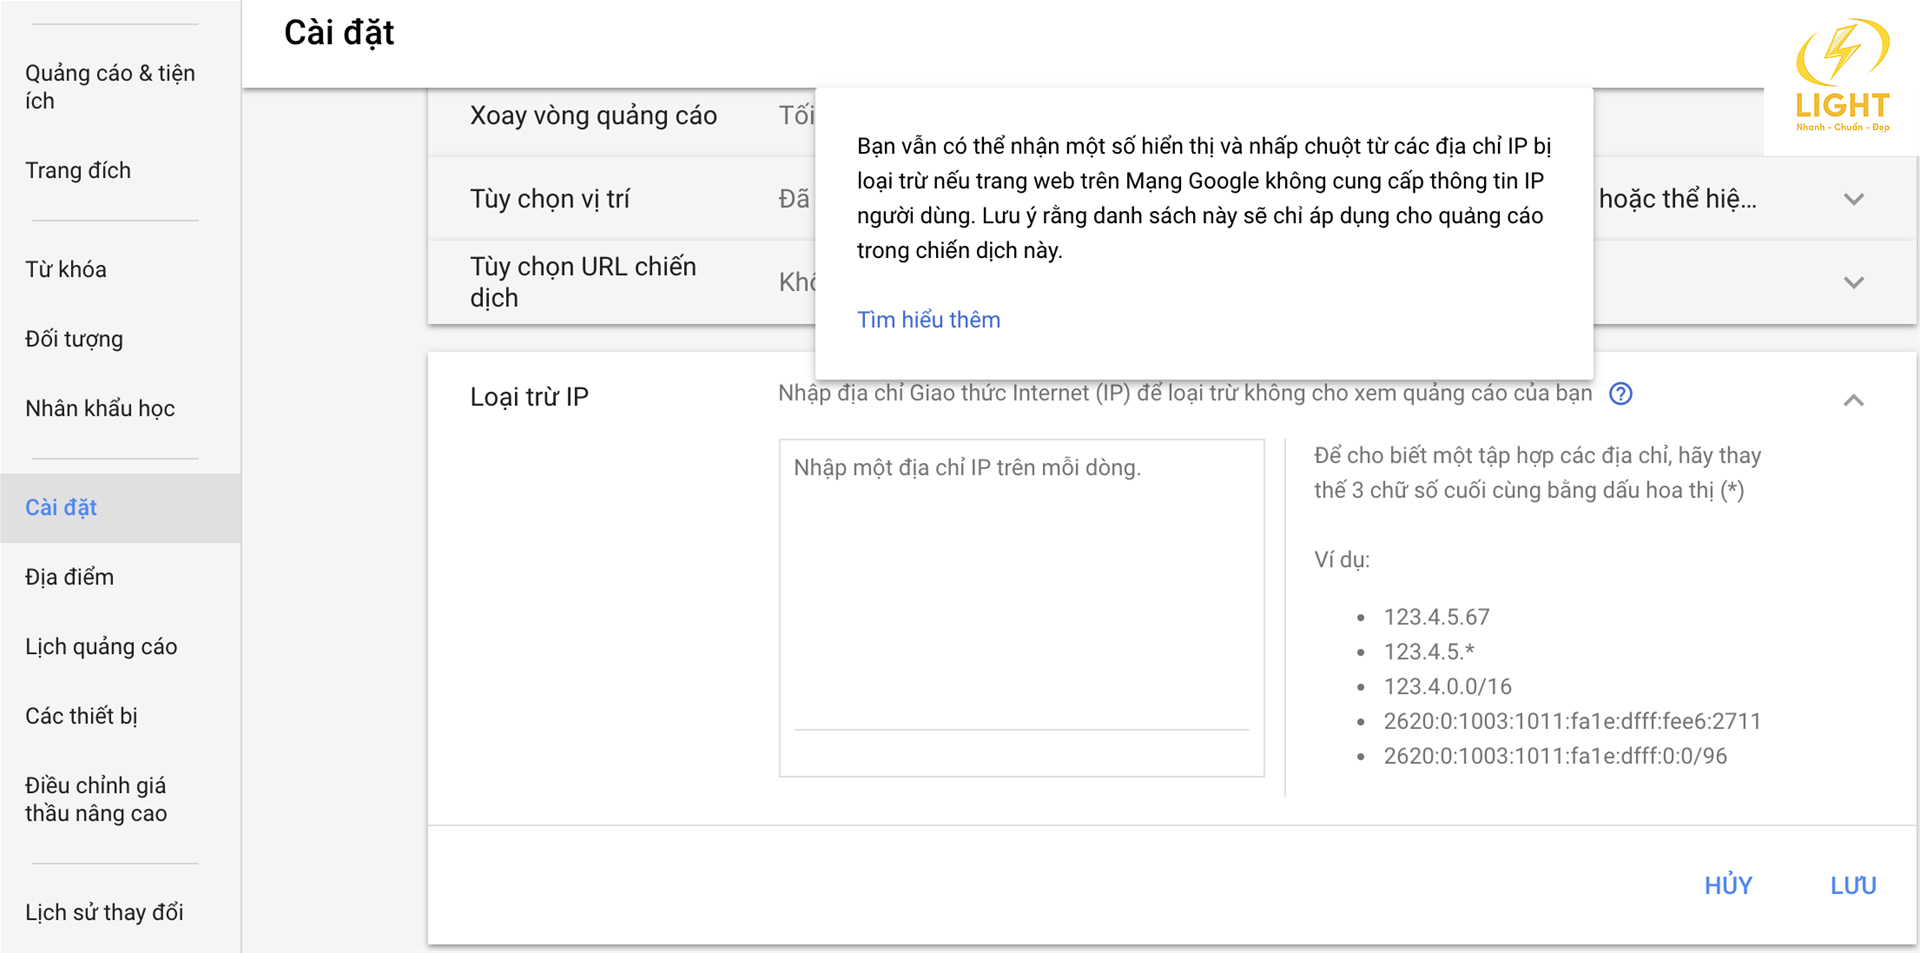Go to Lịch quảng cáo in sidebar
Viewport: 1920px width, 953px height.
tap(101, 647)
